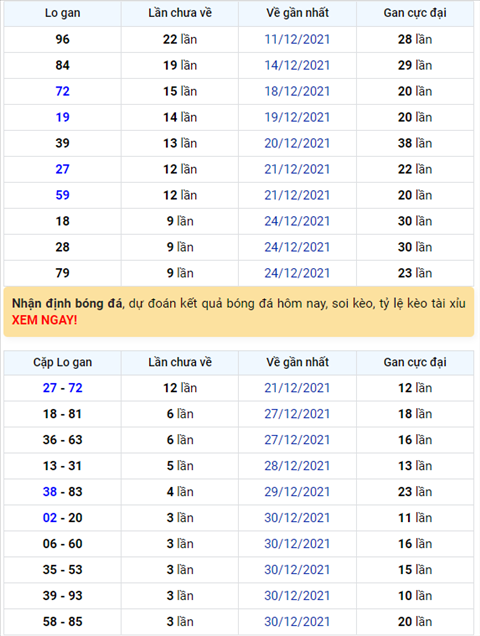The image size is (480, 636).
Task: Click '18 lần' max gan for pair 18 - 81
Action: coord(415,414)
